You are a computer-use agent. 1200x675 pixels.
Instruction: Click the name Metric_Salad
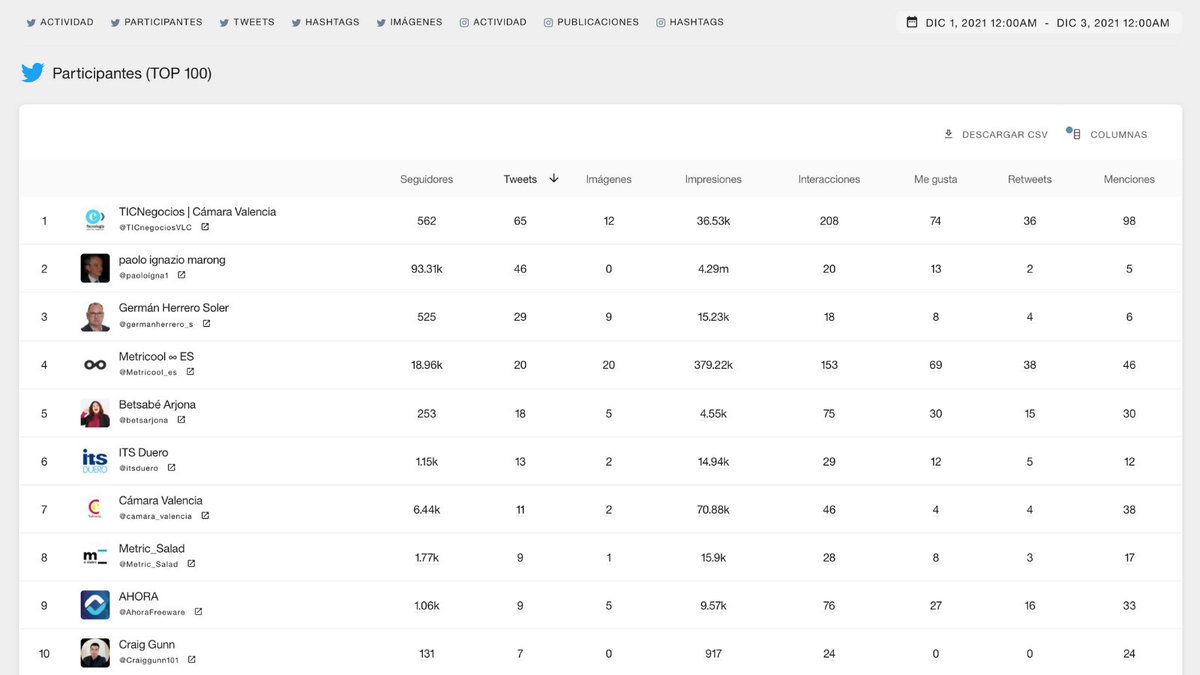[x=152, y=549]
